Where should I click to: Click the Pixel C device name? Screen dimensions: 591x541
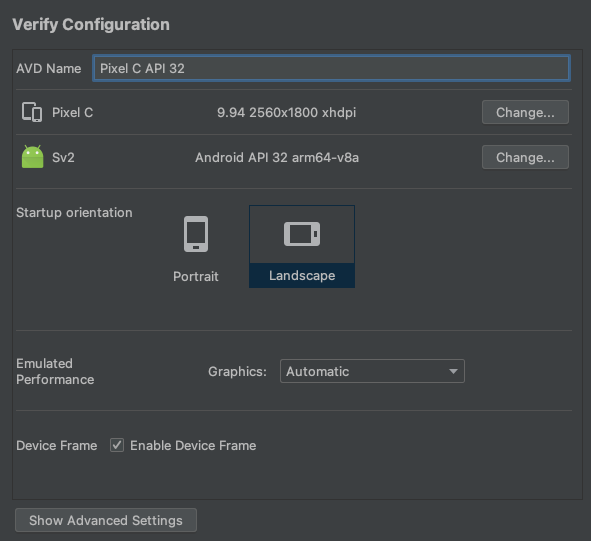[x=72, y=112]
